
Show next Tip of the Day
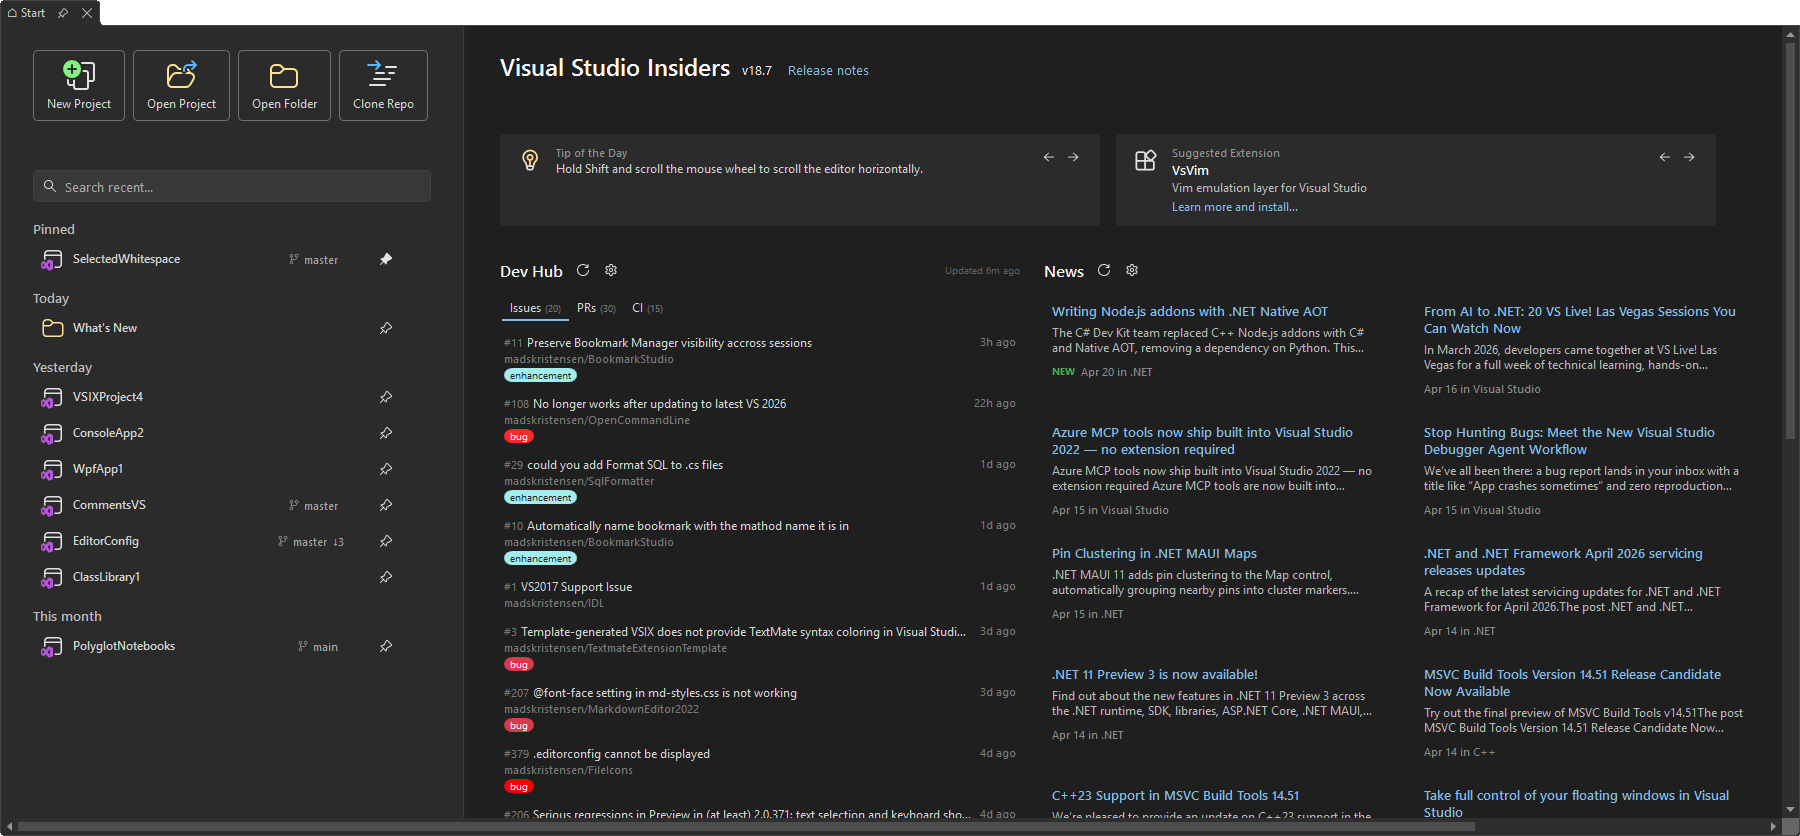[x=1073, y=157]
